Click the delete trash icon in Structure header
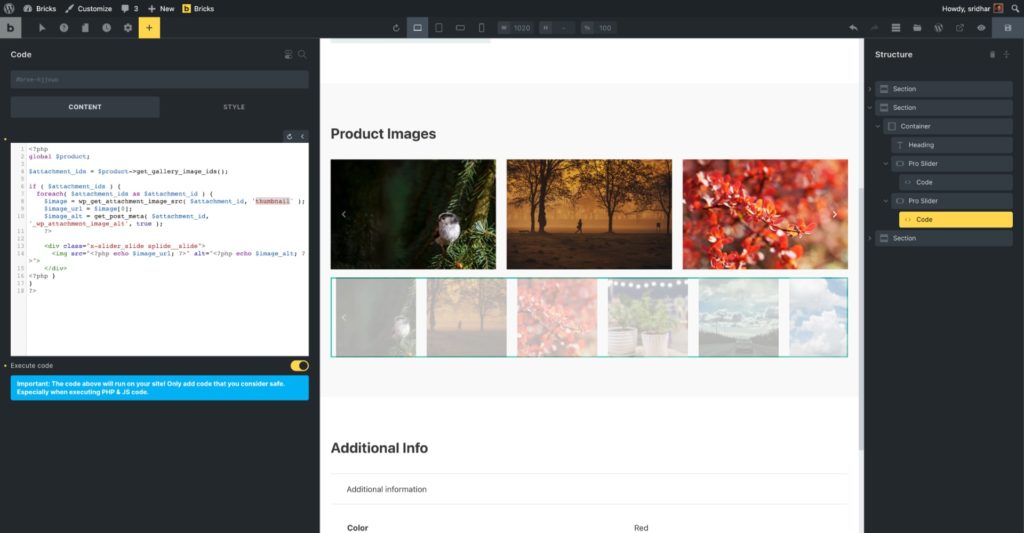The width and height of the screenshot is (1024, 533). 992,54
